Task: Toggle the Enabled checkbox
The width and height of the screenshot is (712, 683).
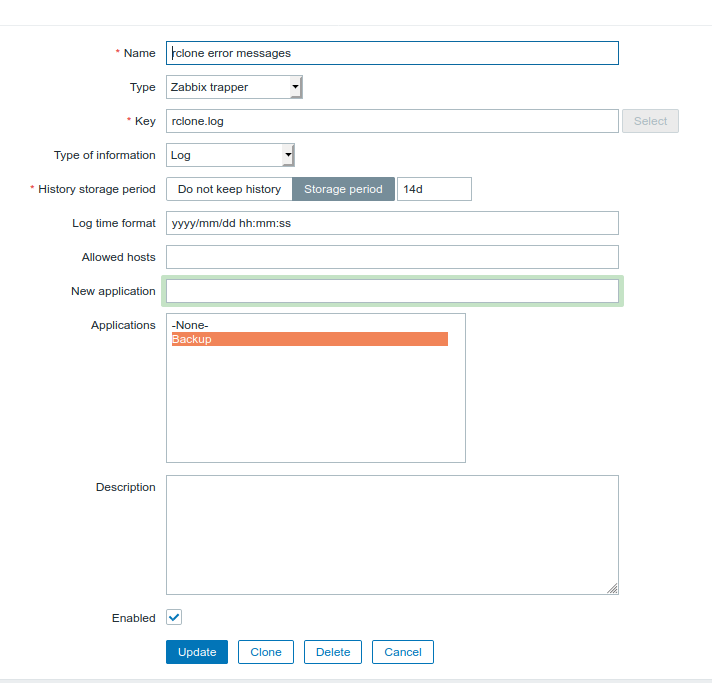Action: pyautogui.click(x=174, y=617)
